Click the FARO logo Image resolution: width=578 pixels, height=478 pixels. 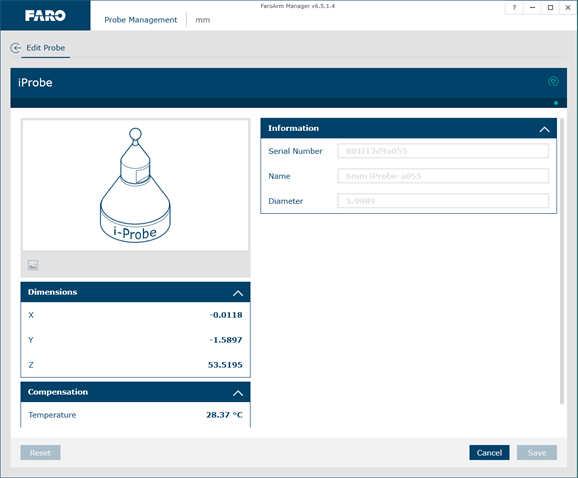45,15
